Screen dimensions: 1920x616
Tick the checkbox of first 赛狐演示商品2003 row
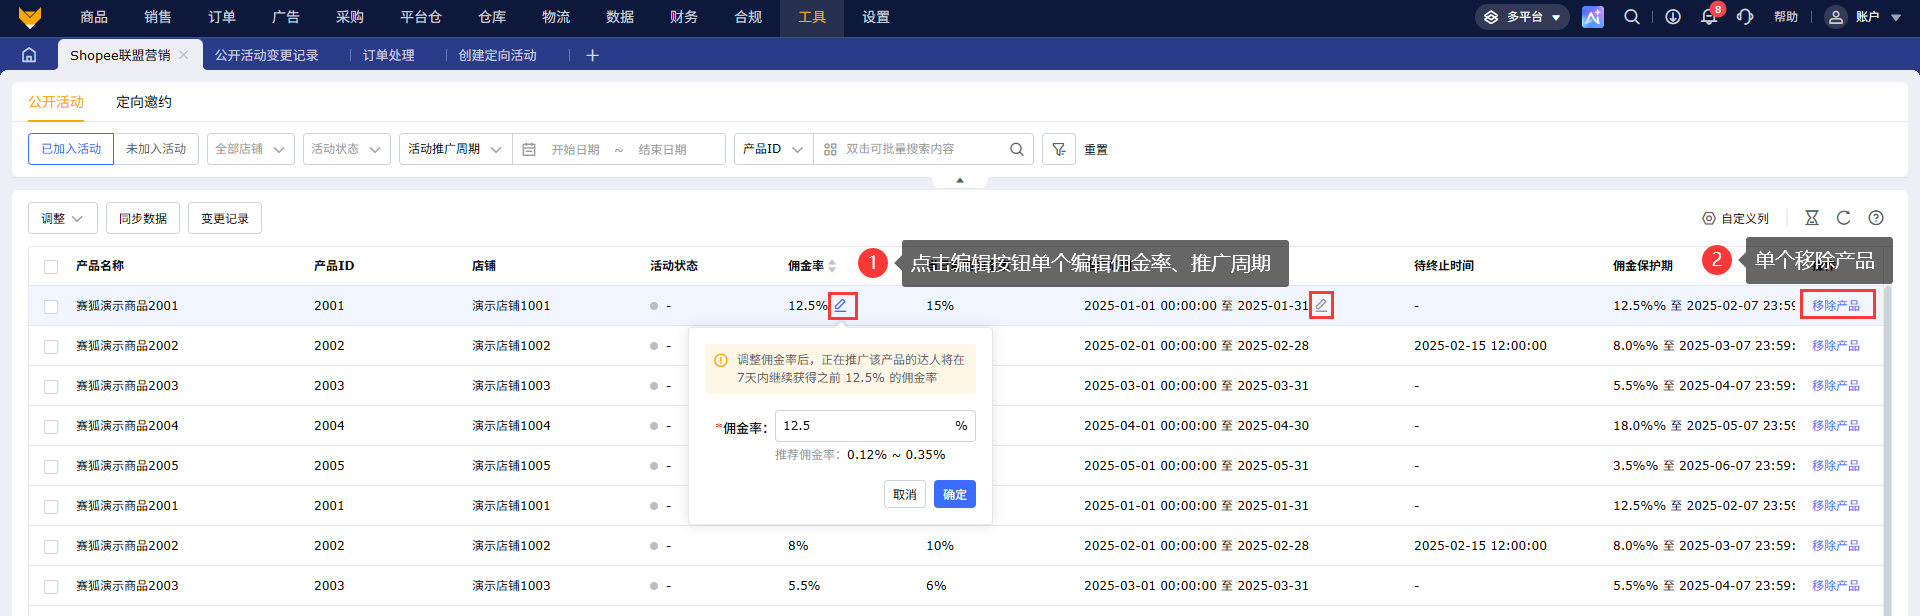coord(51,386)
